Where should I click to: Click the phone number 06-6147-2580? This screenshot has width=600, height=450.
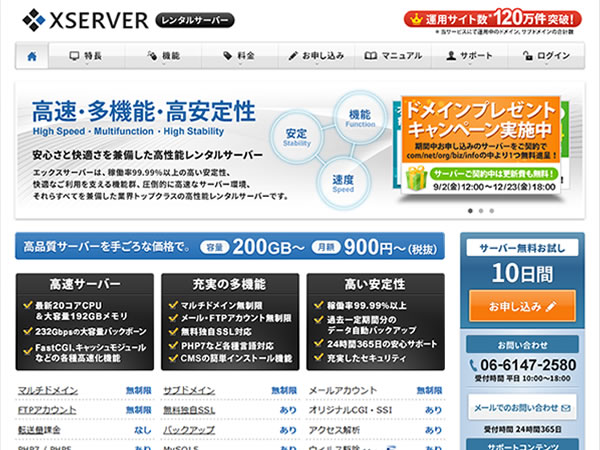pyautogui.click(x=528, y=365)
